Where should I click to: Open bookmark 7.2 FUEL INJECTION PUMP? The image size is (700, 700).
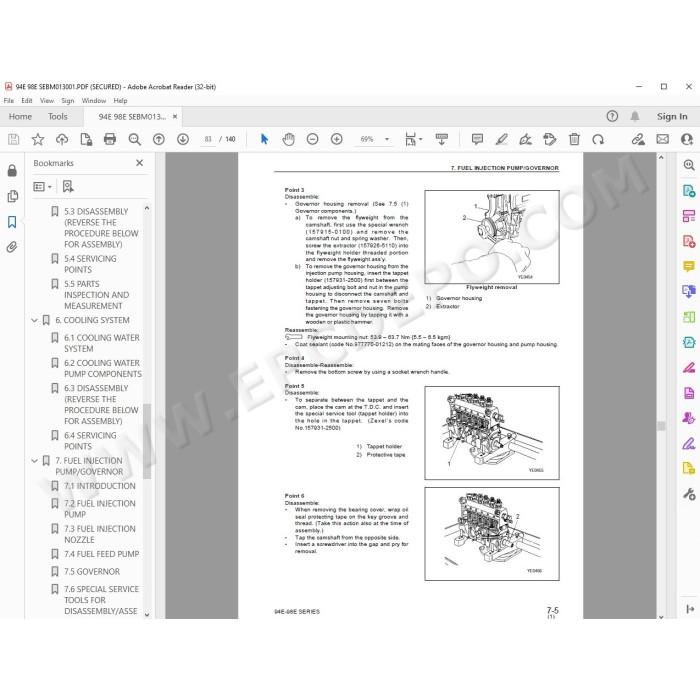(x=100, y=508)
